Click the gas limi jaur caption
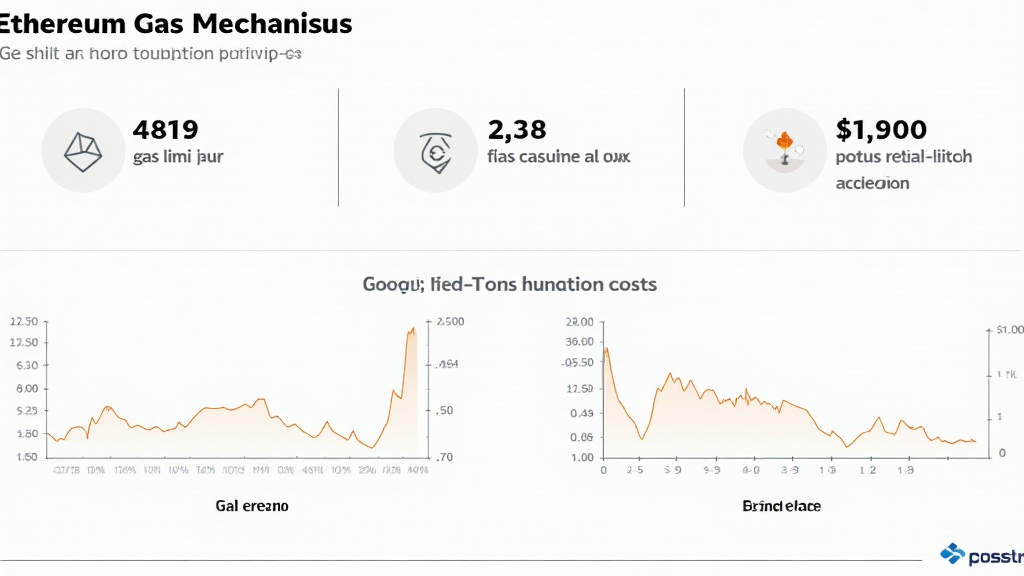1024x576 pixels. click(177, 157)
